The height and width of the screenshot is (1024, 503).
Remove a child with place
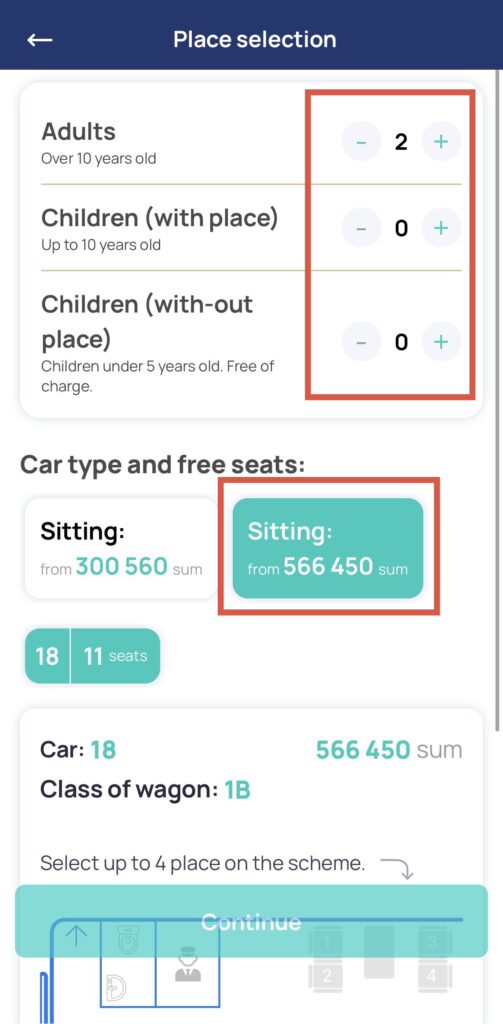[x=361, y=227]
